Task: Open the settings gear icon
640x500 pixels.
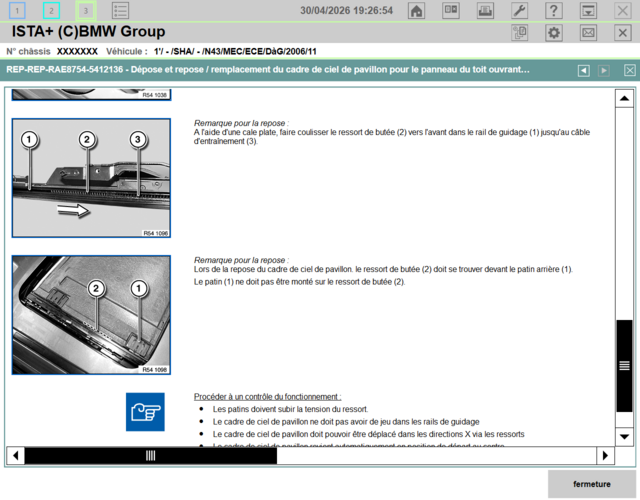Action: tap(554, 33)
